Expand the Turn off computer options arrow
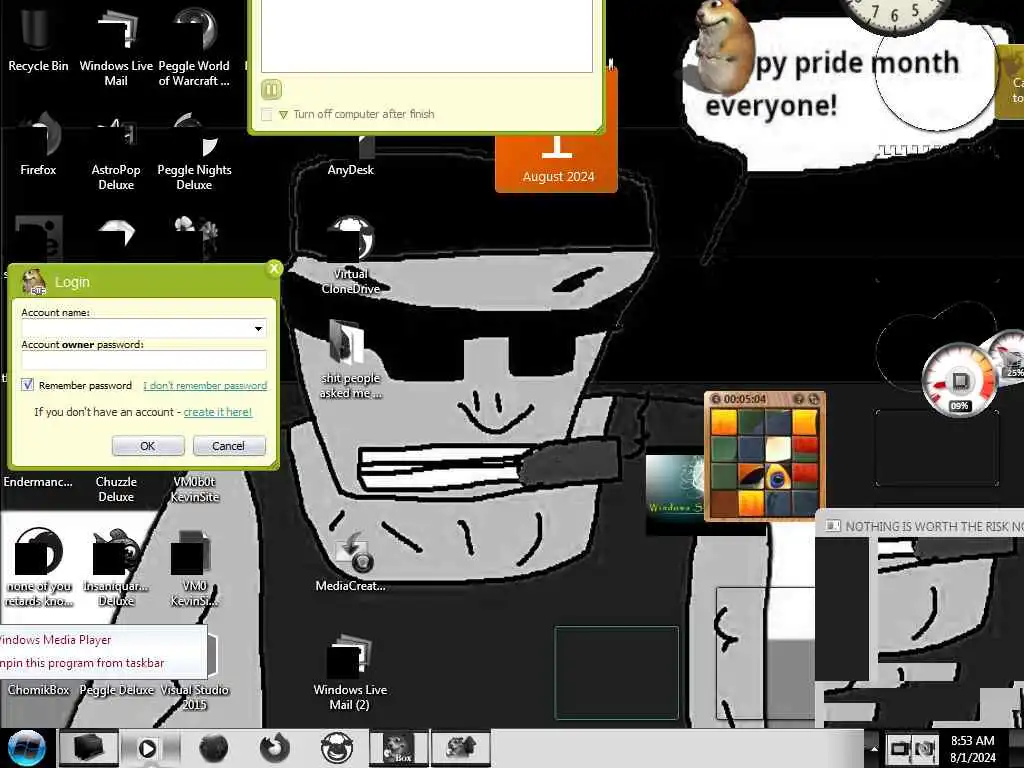1024x768 pixels. pos(283,114)
